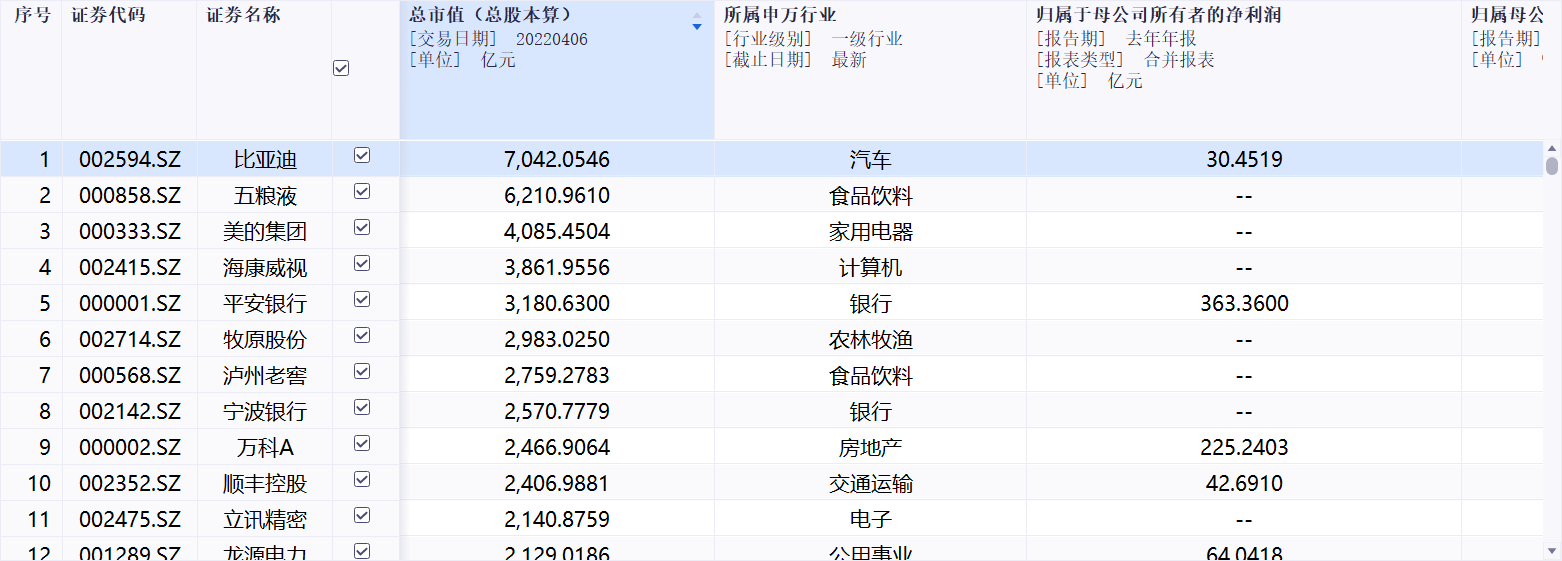Image resolution: width=1562 pixels, height=561 pixels.
Task: Click the stock code 000333.SZ
Action: click(130, 232)
